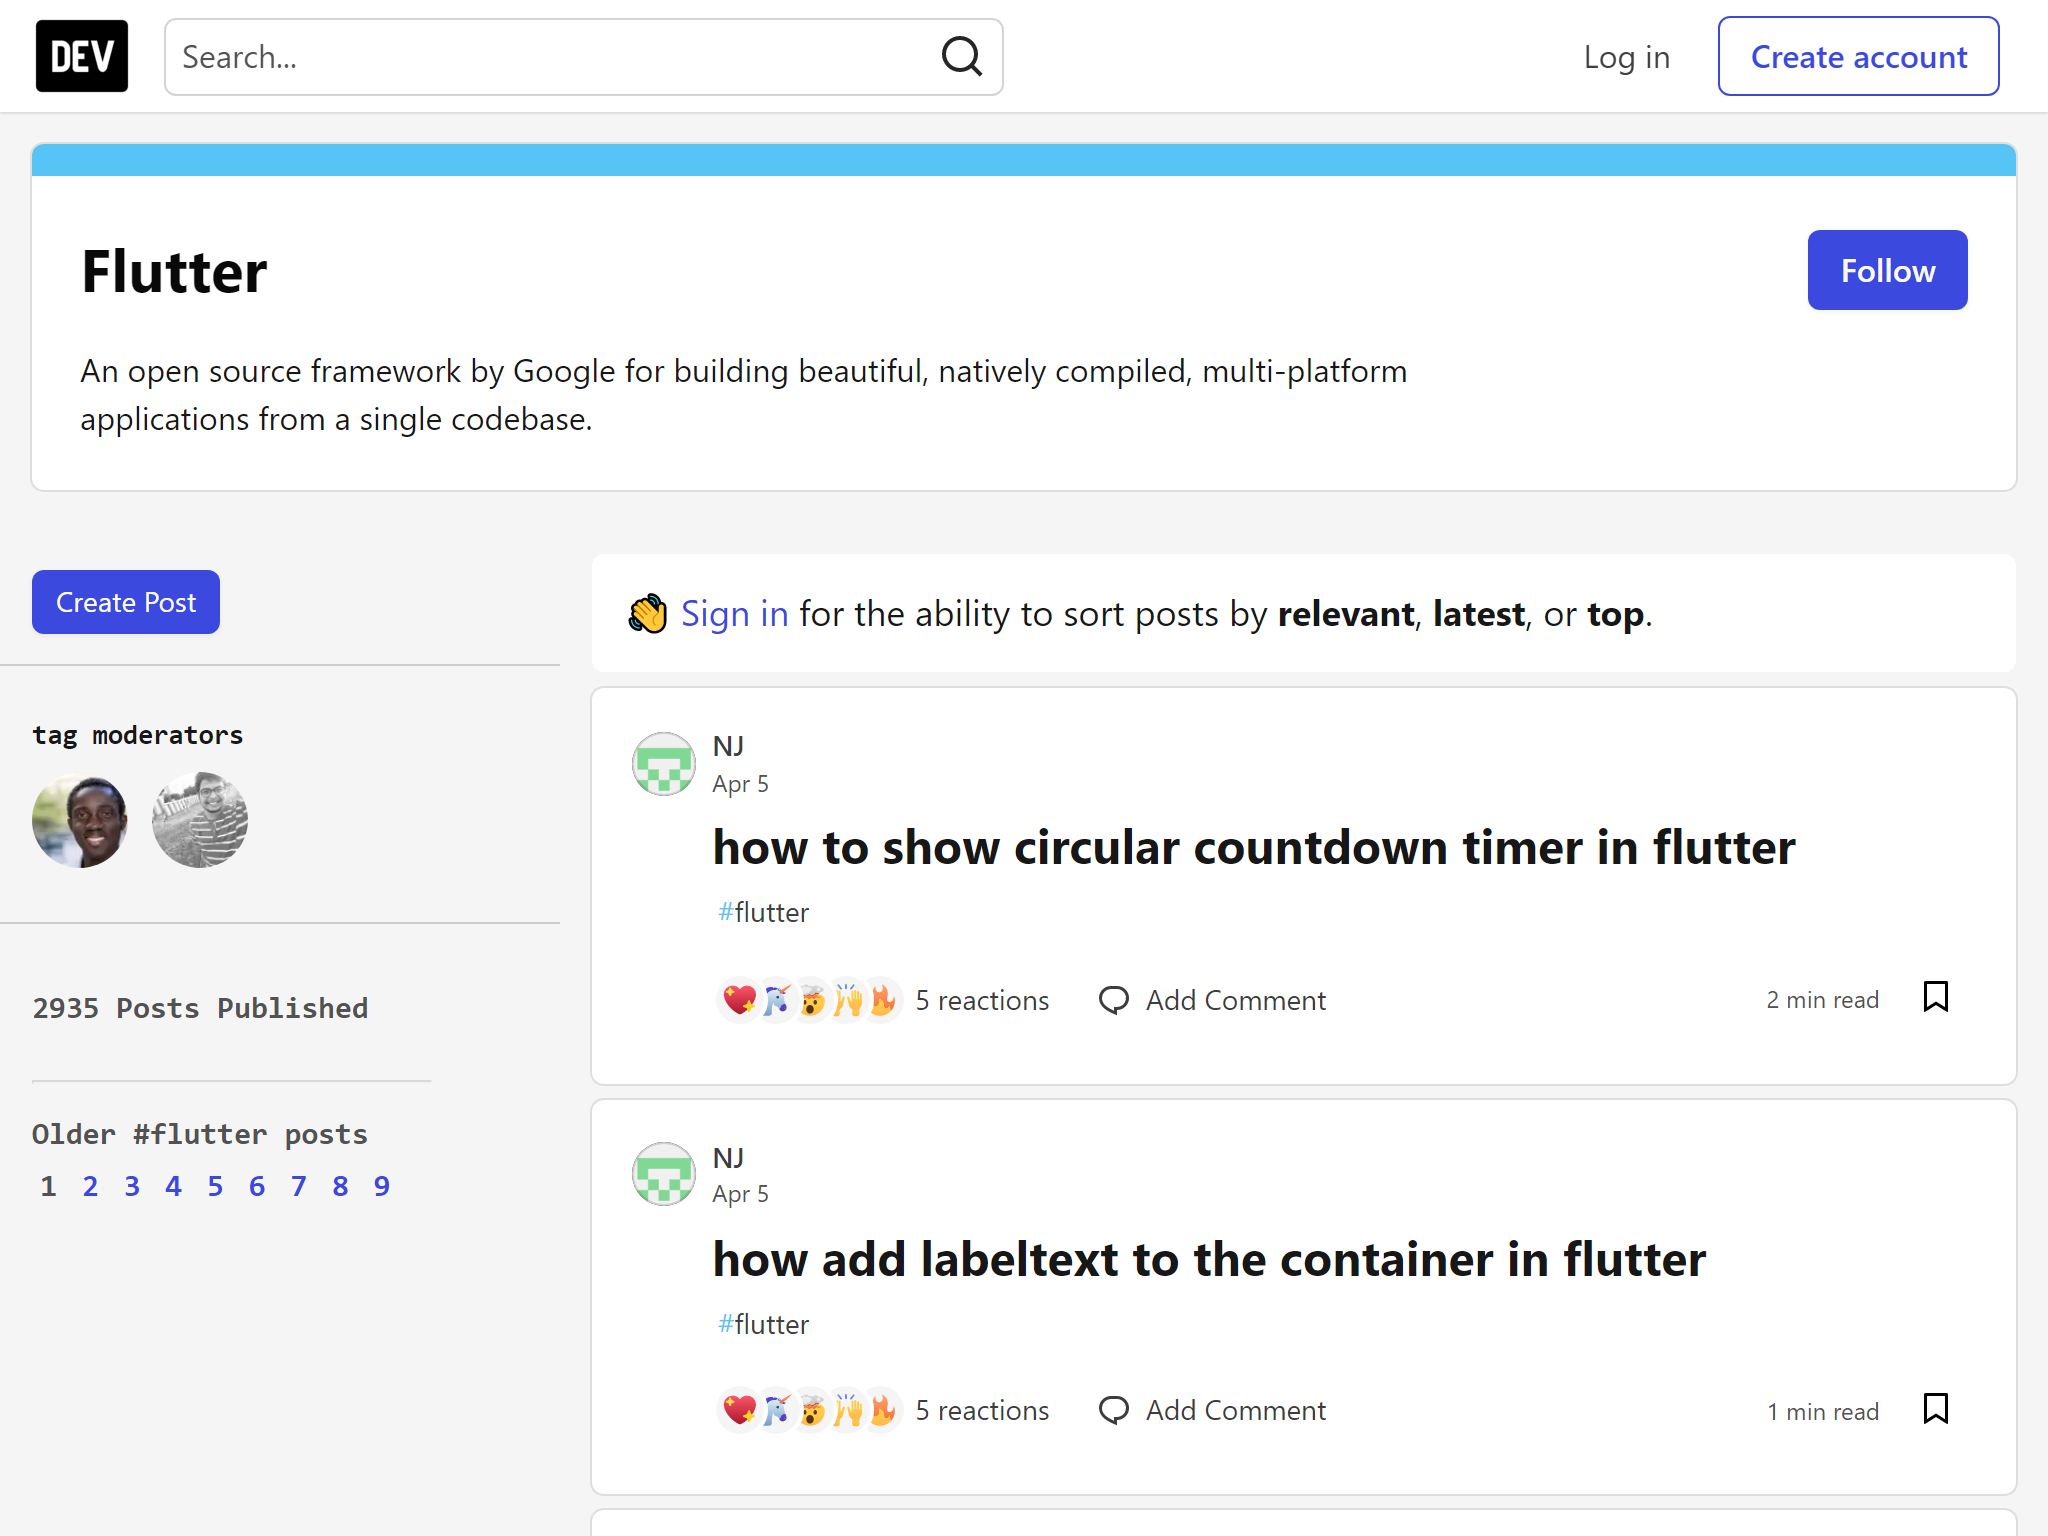The image size is (2048, 1536).
Task: Open the second moderator's grayscale avatar
Action: (x=200, y=820)
